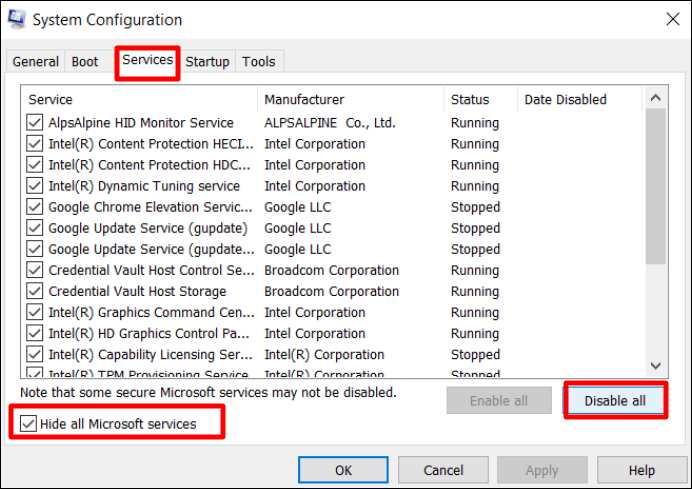
Task: Click the scroll down arrow in services list
Action: (656, 366)
